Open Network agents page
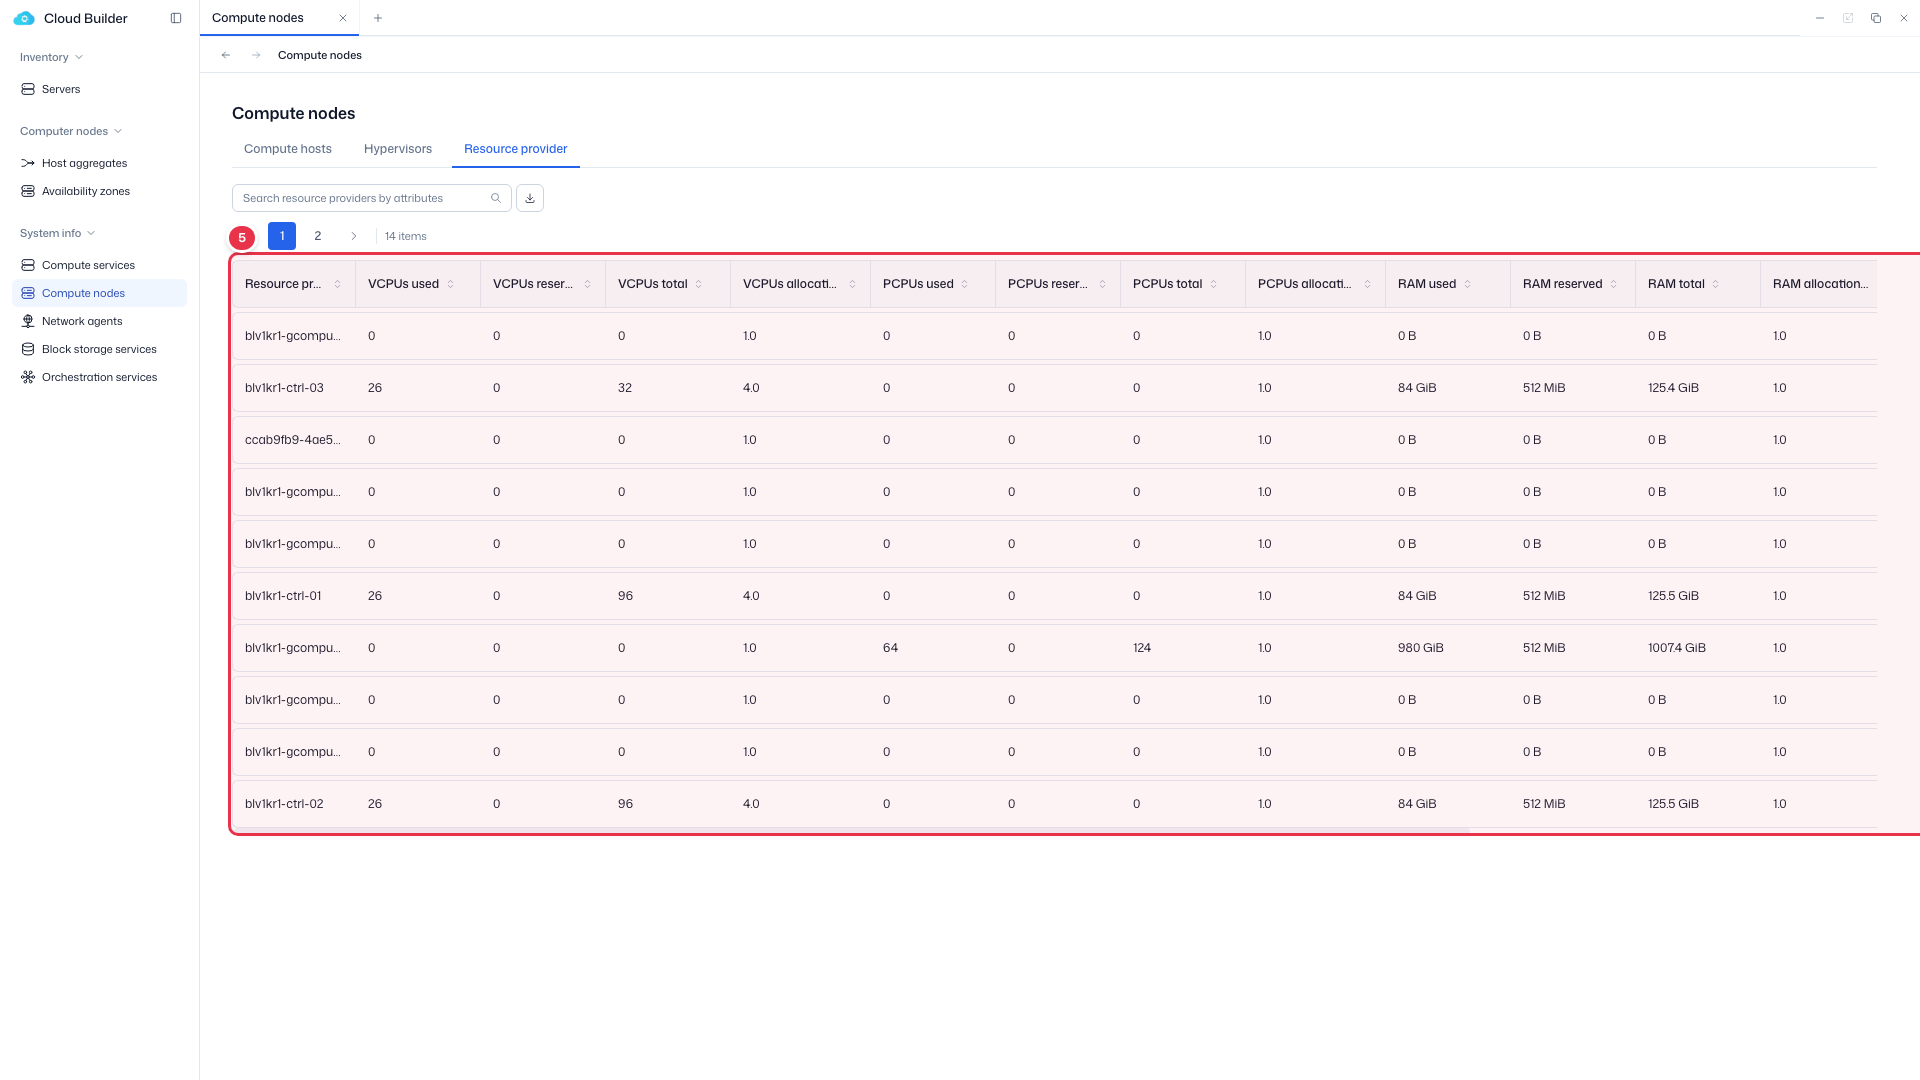This screenshot has width=1920, height=1080. click(99, 321)
